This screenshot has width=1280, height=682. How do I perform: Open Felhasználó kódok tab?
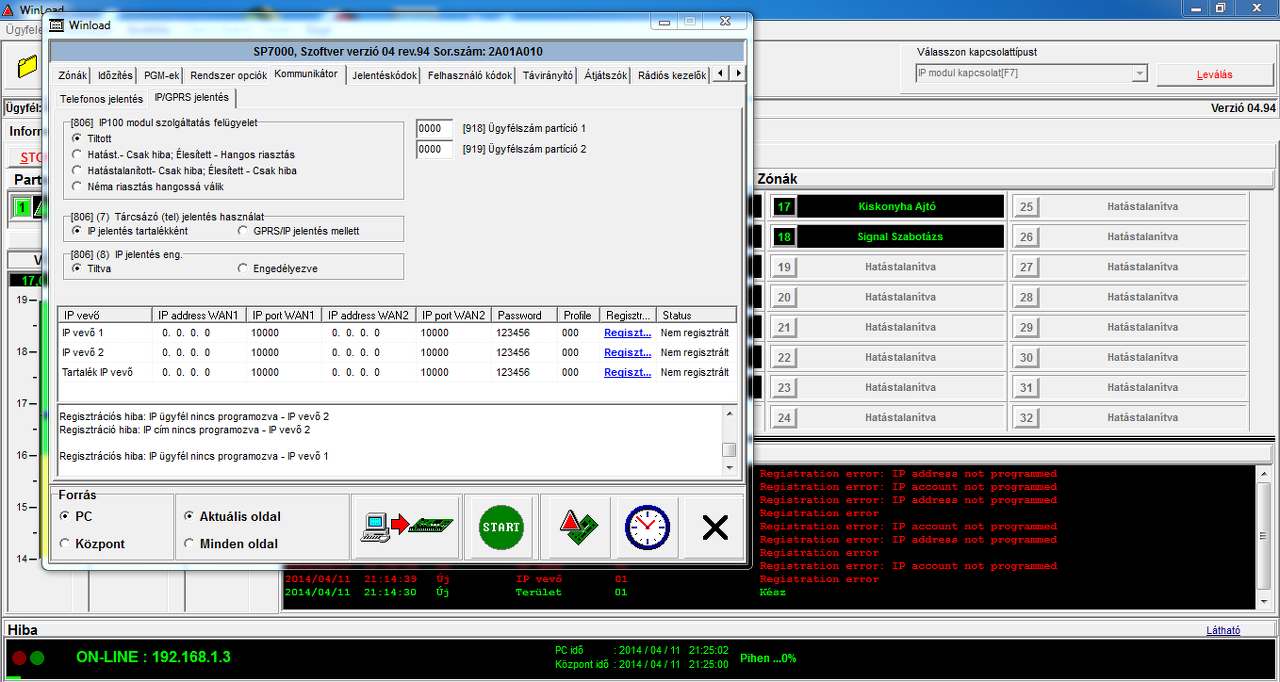[x=470, y=75]
